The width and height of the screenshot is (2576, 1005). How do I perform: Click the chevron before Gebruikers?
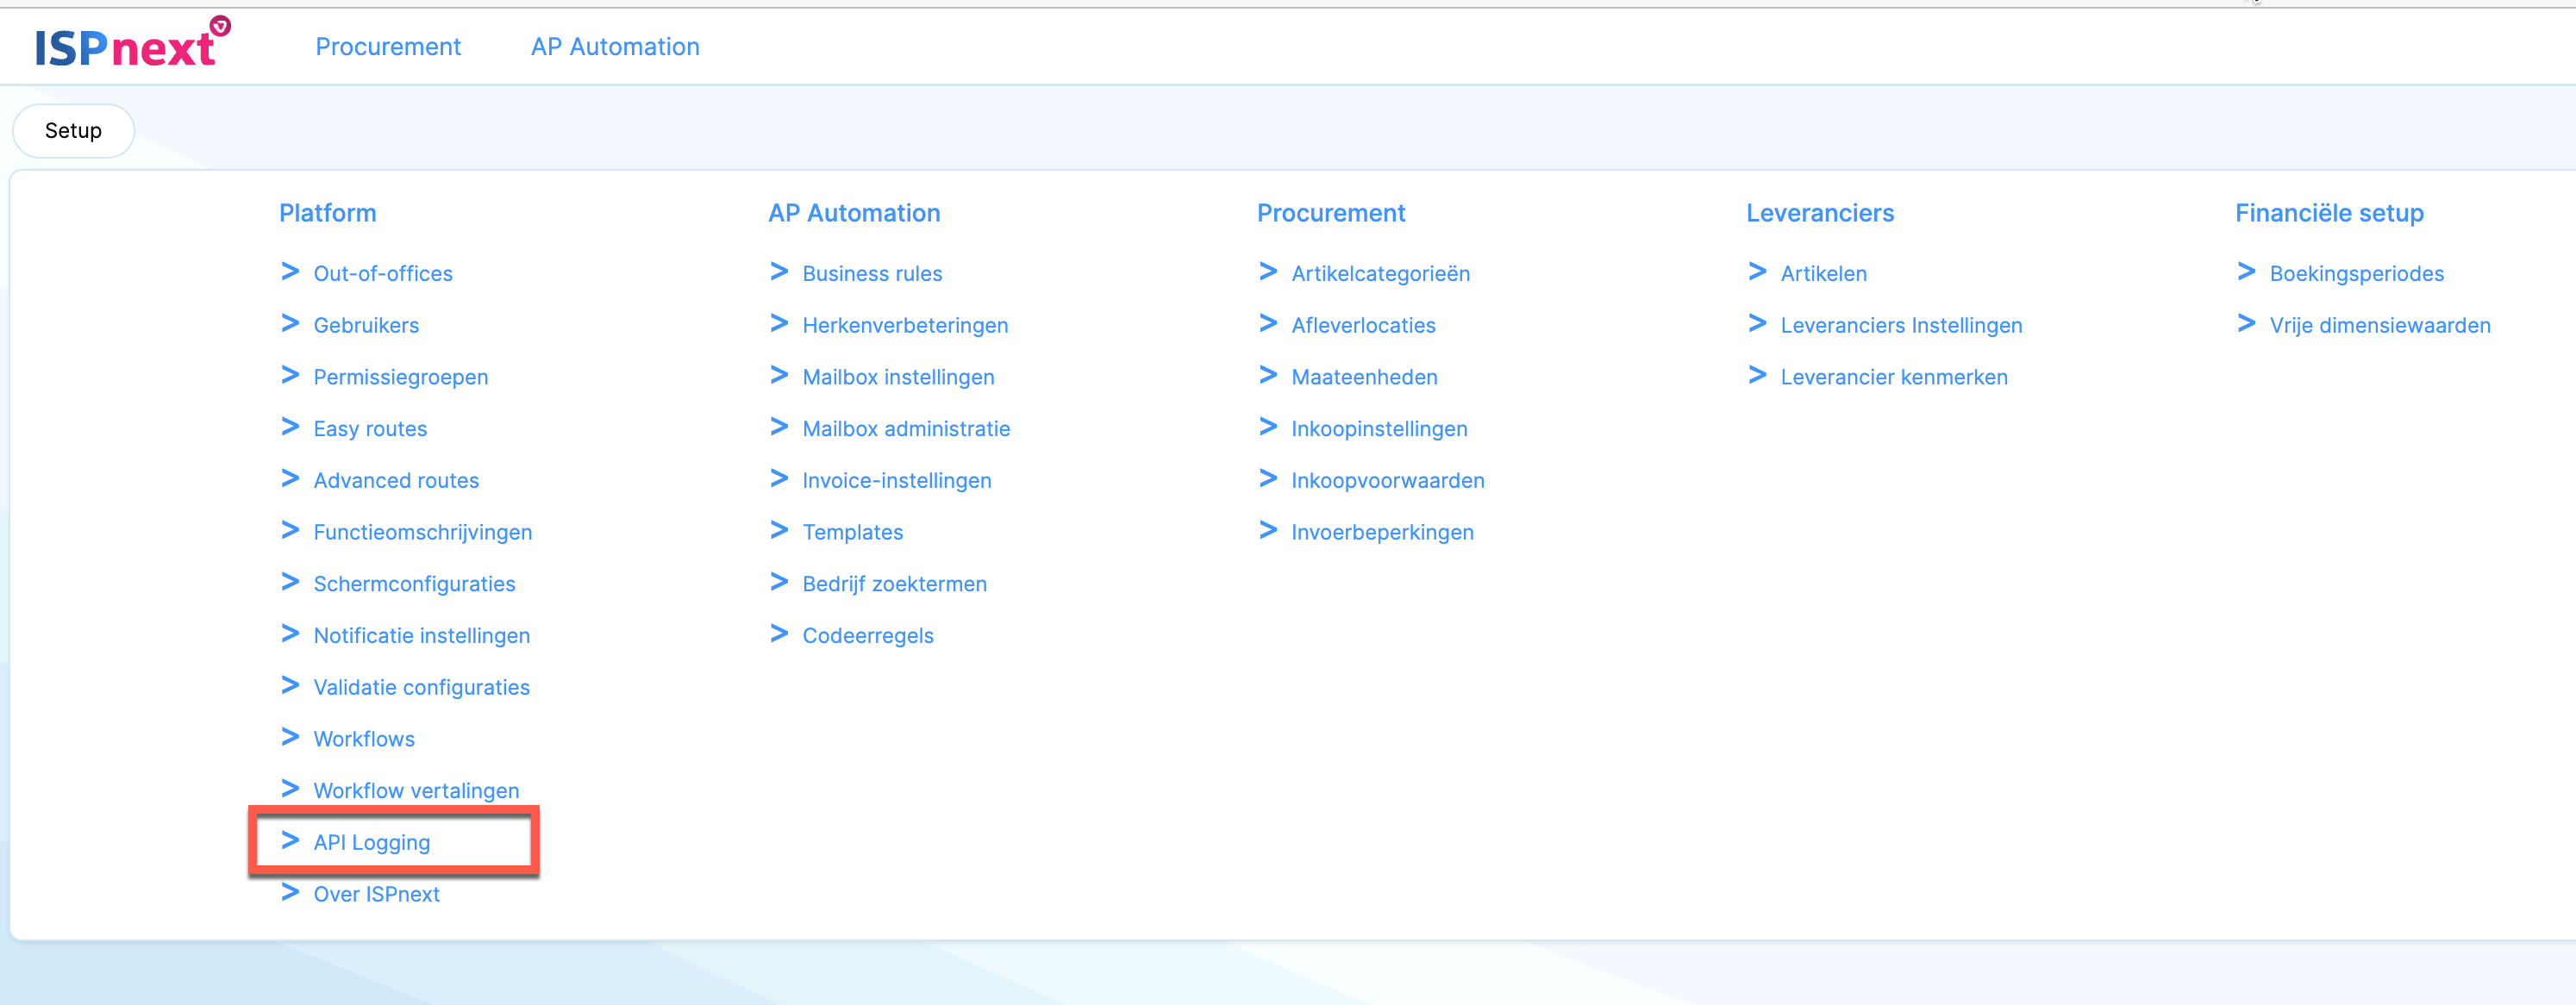point(290,323)
